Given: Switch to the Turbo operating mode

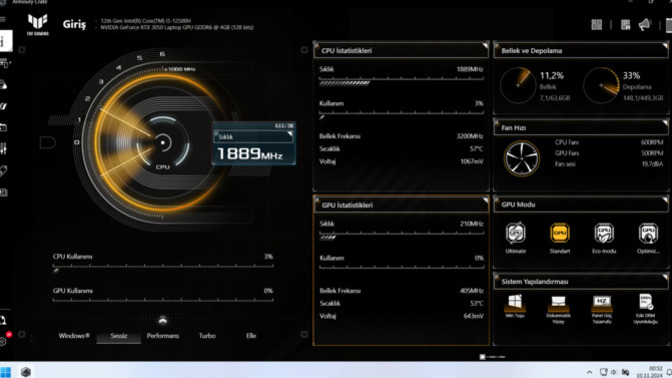Looking at the screenshot, I should pos(207,336).
